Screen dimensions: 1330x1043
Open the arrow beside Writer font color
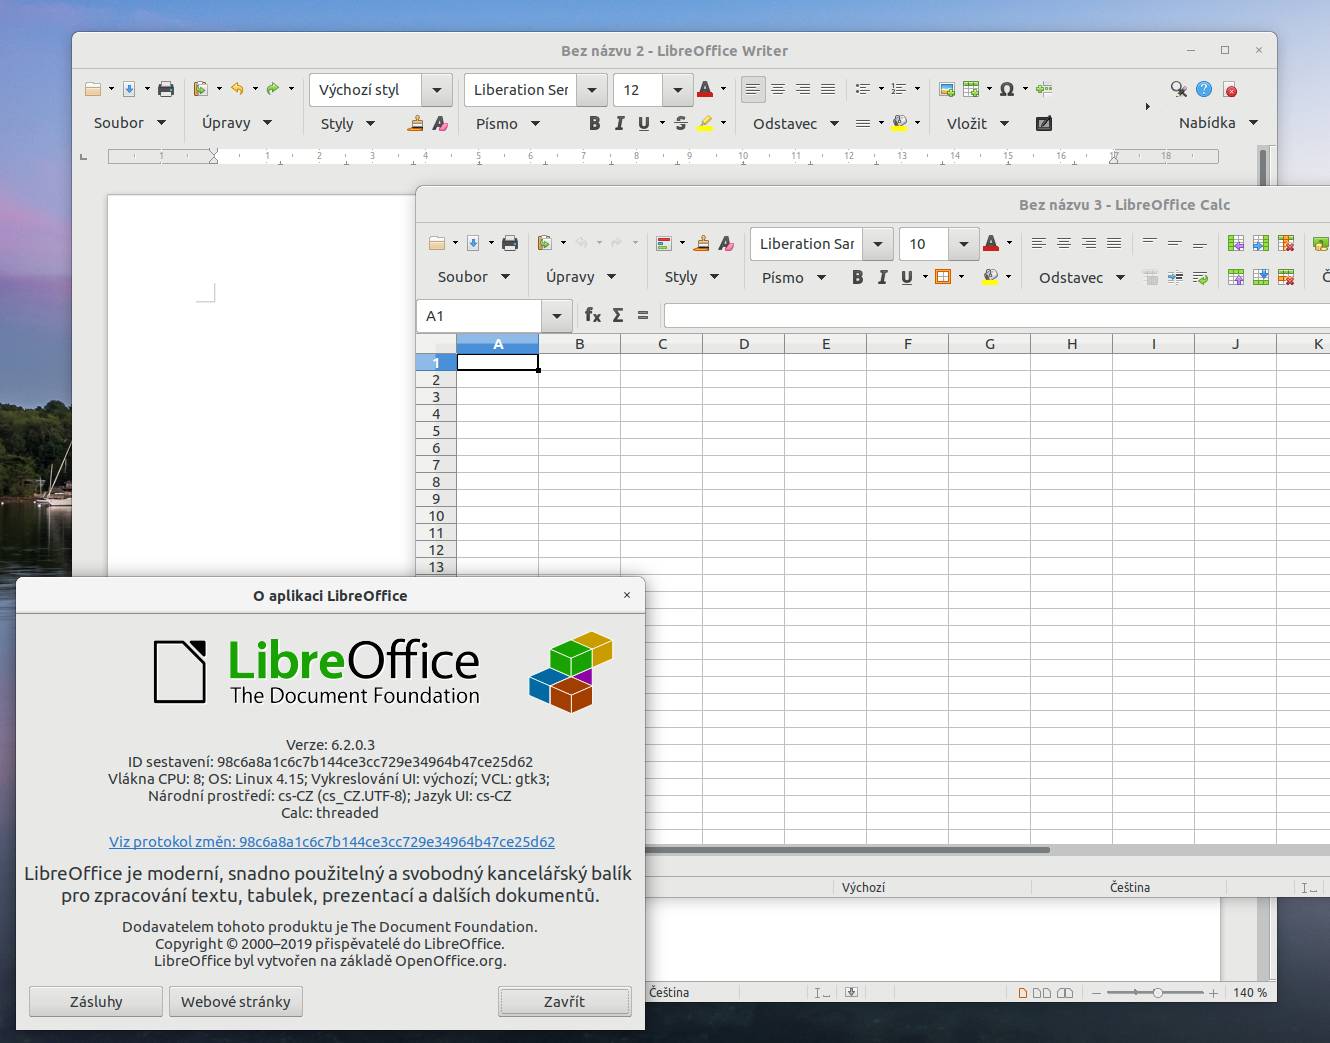click(723, 89)
